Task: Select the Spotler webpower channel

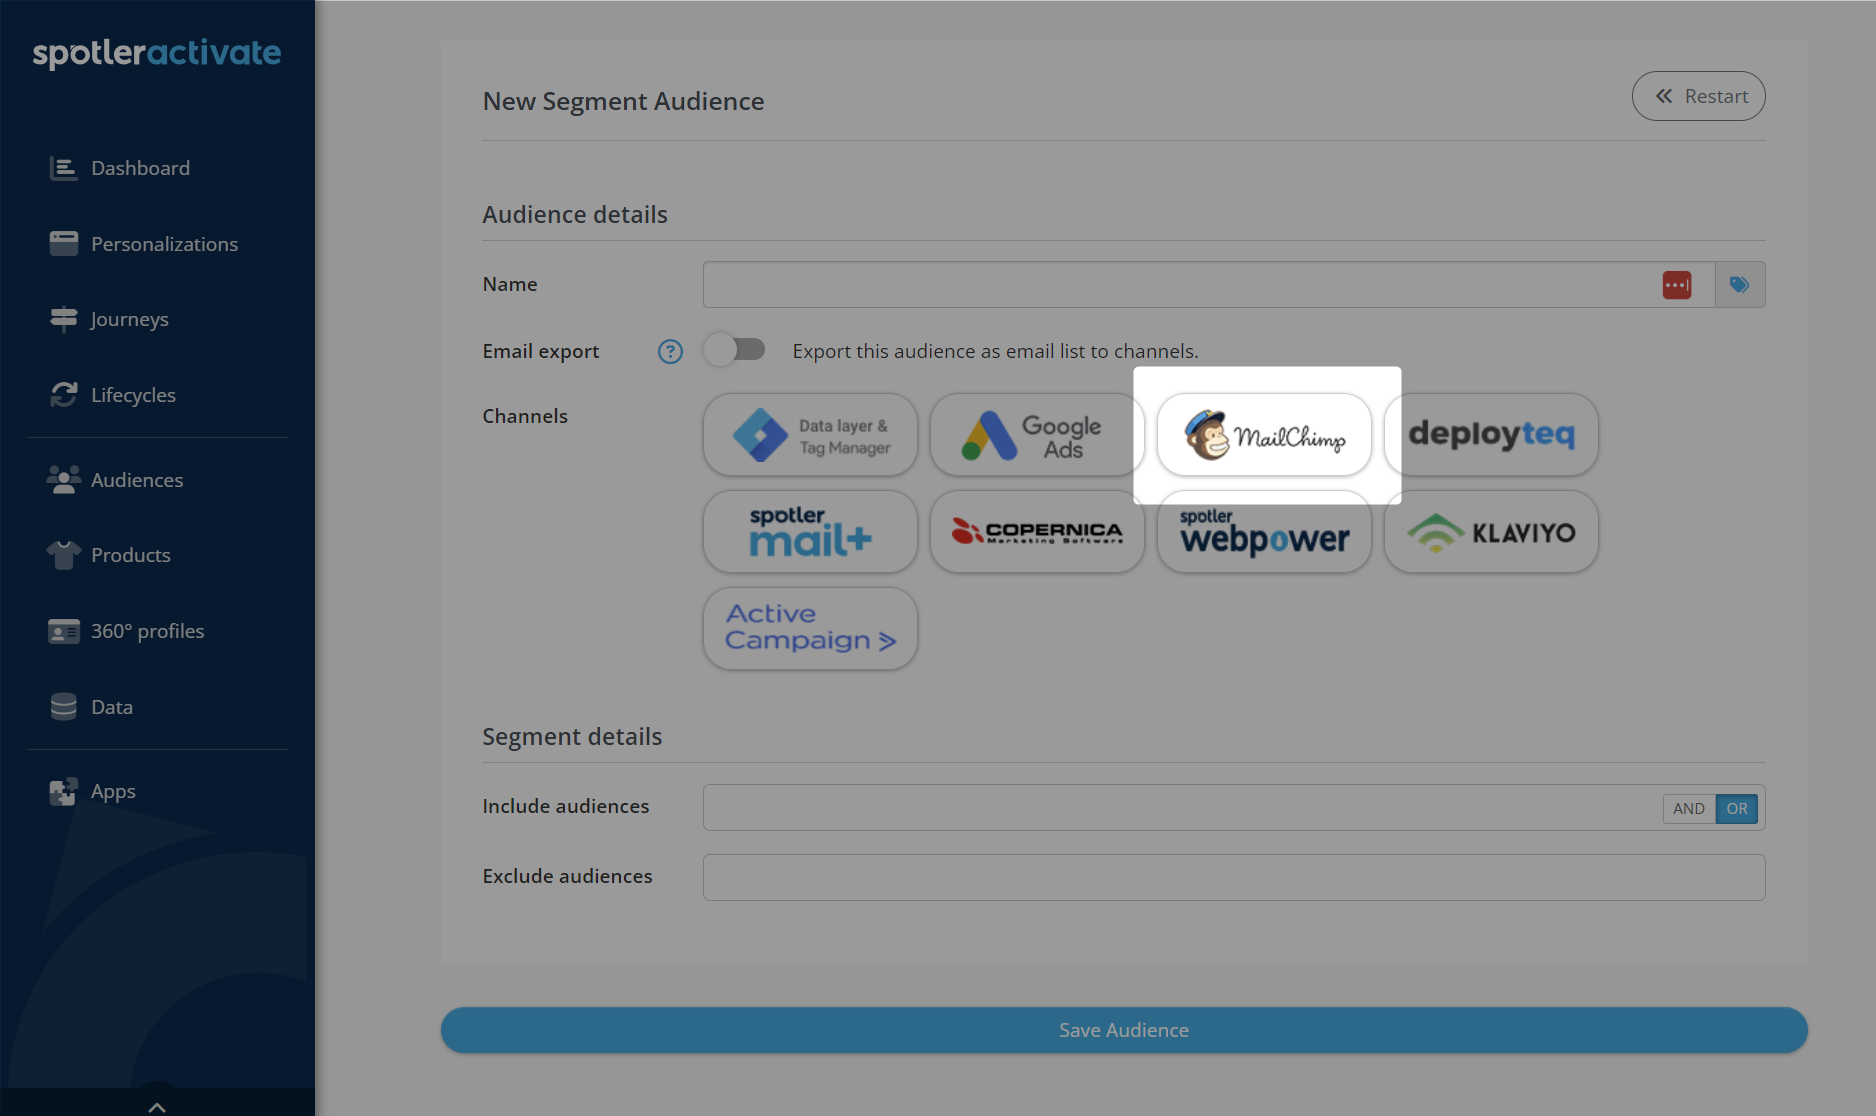Action: tap(1264, 532)
